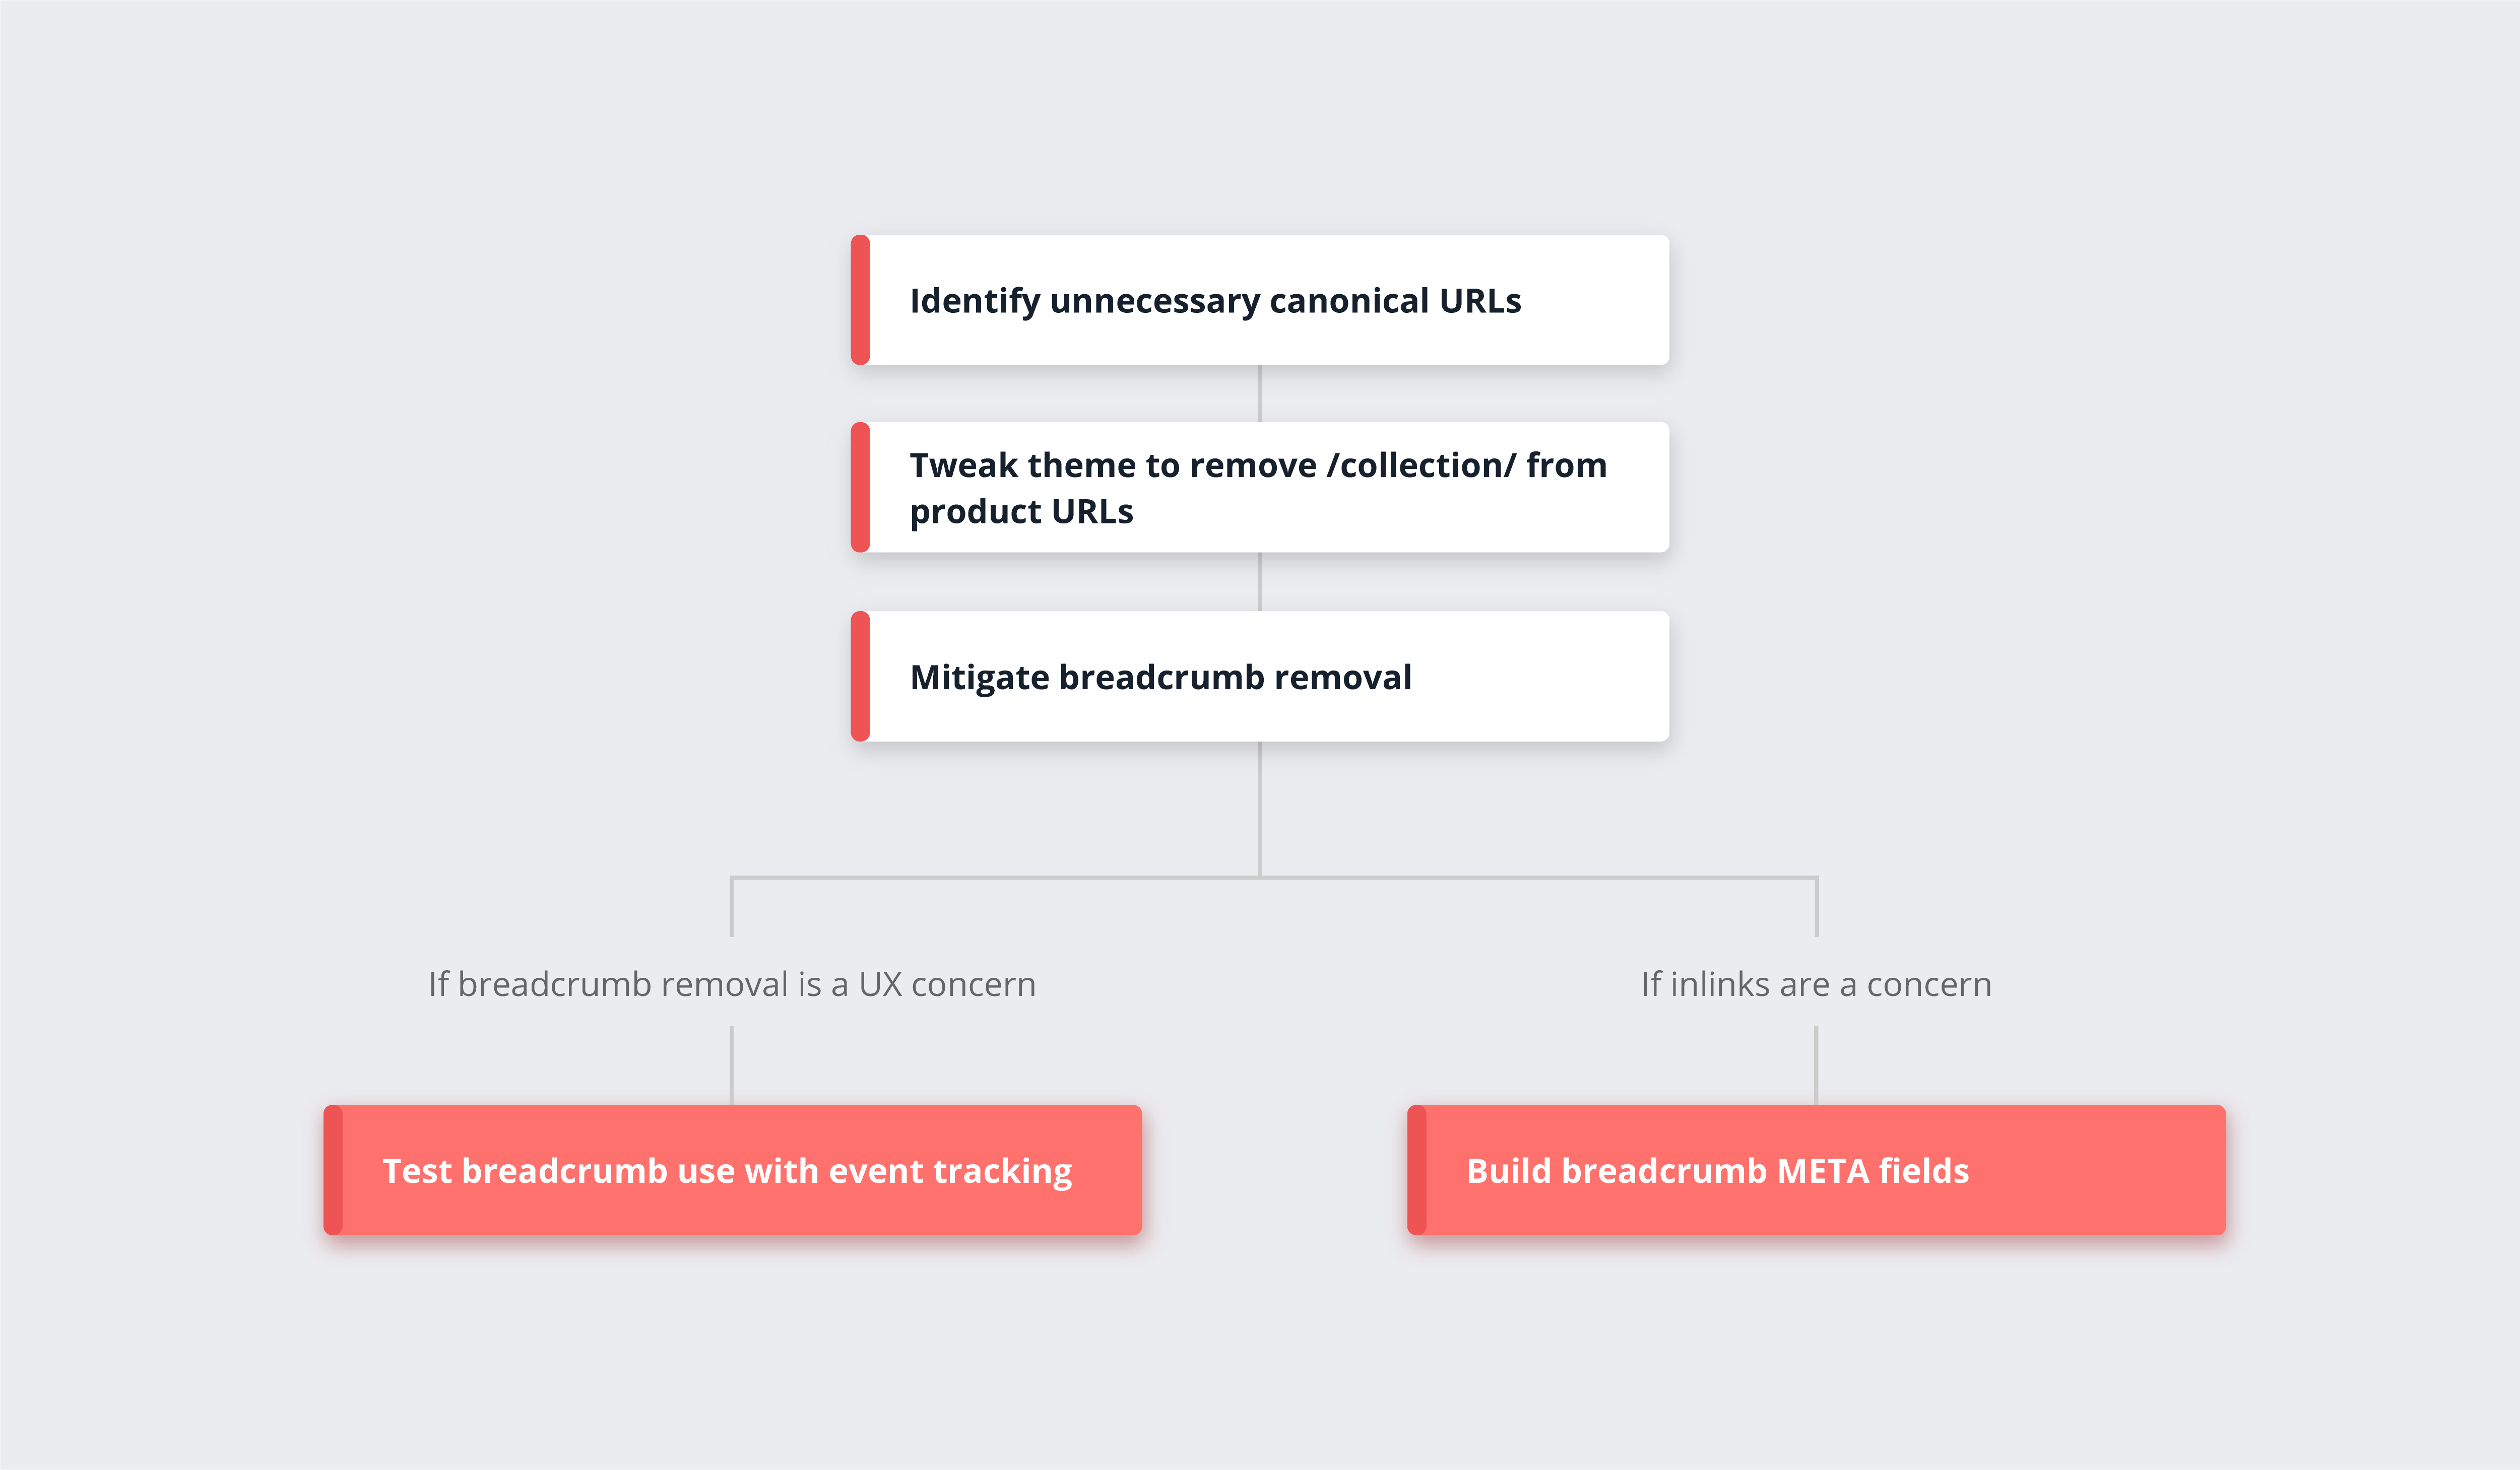Click 'Test breadcrumb use with event tracking' box
Viewport: 2520px width, 1470px height.
(x=732, y=1170)
